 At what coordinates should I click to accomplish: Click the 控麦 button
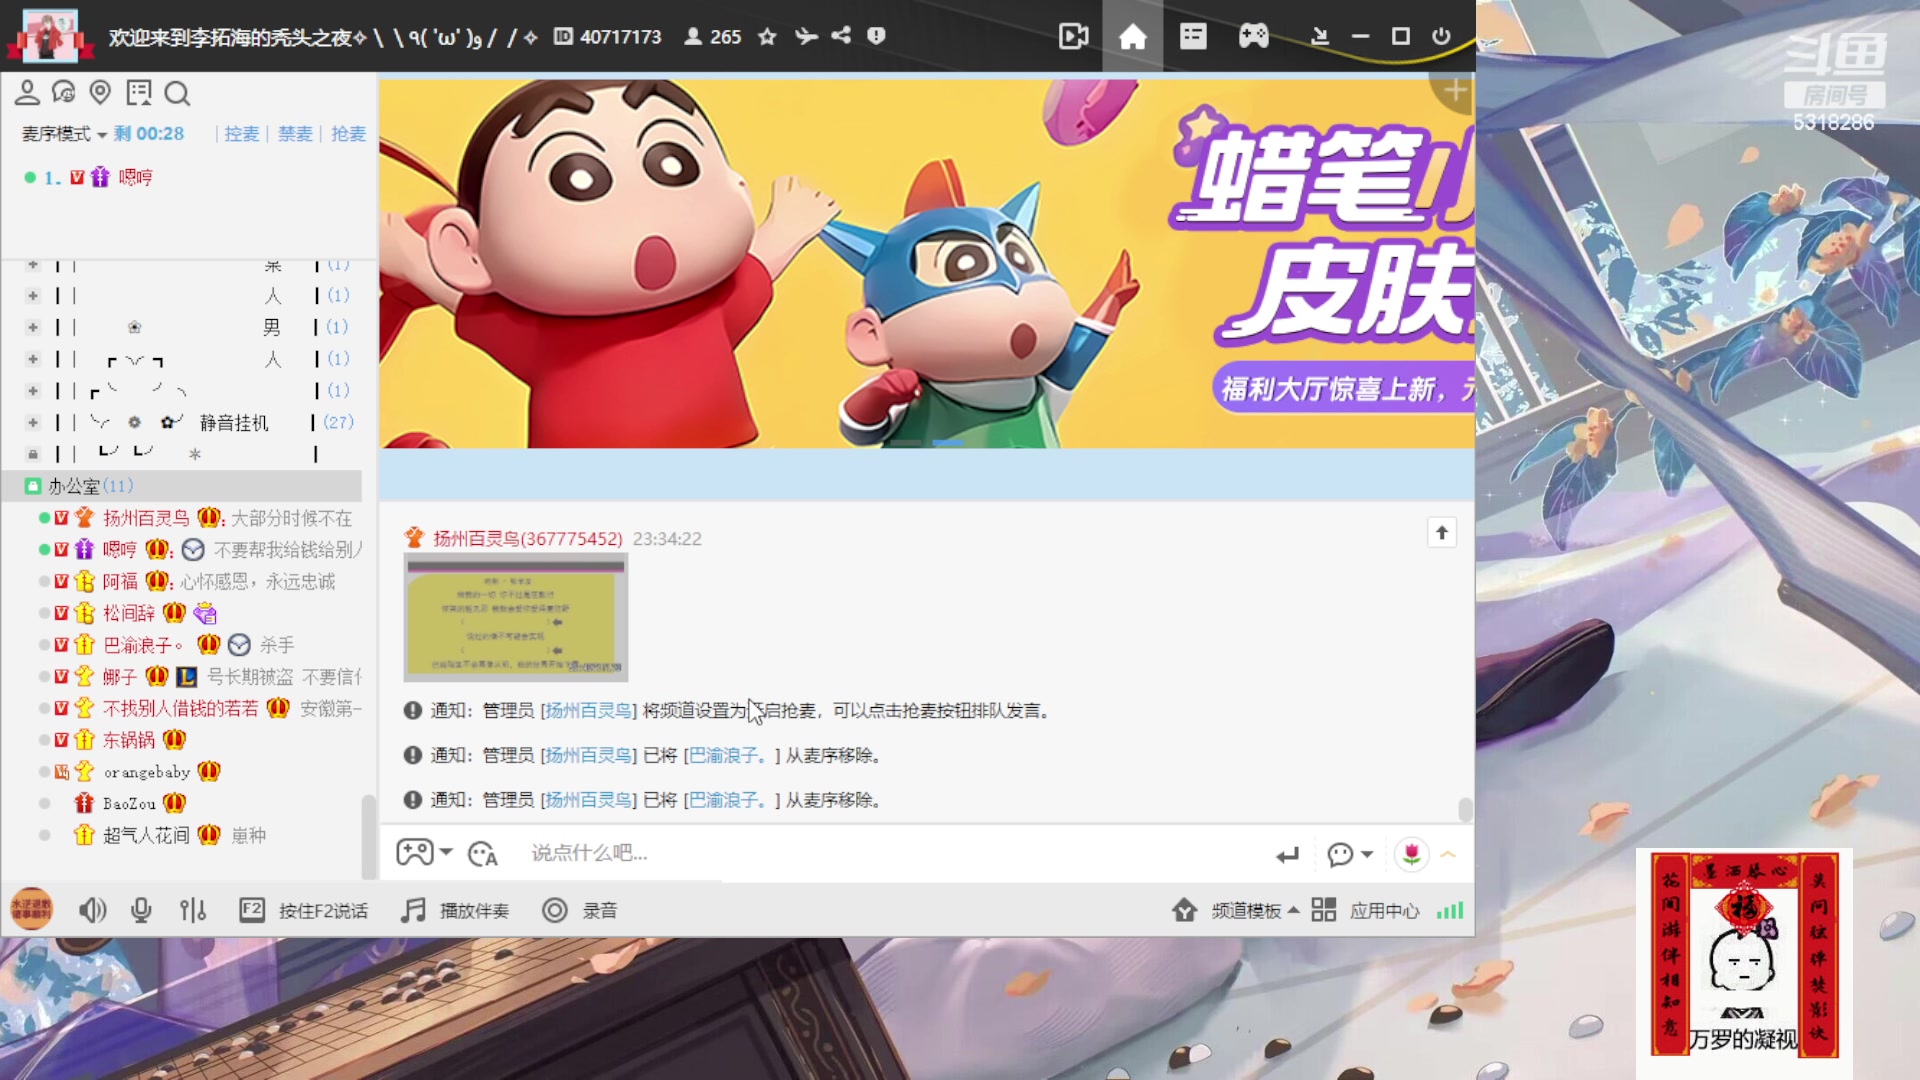click(241, 134)
